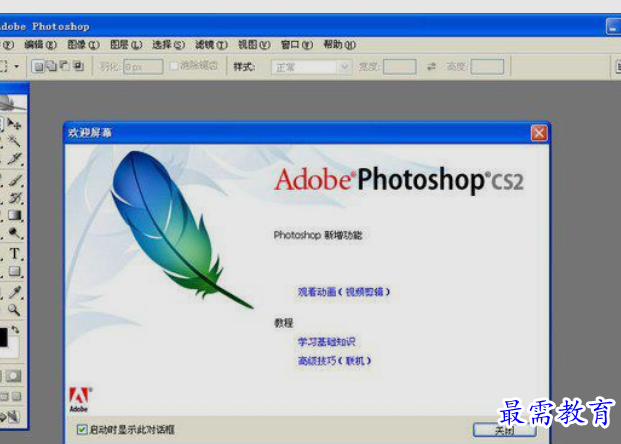Switch to Quick Mask mode

coord(13,375)
